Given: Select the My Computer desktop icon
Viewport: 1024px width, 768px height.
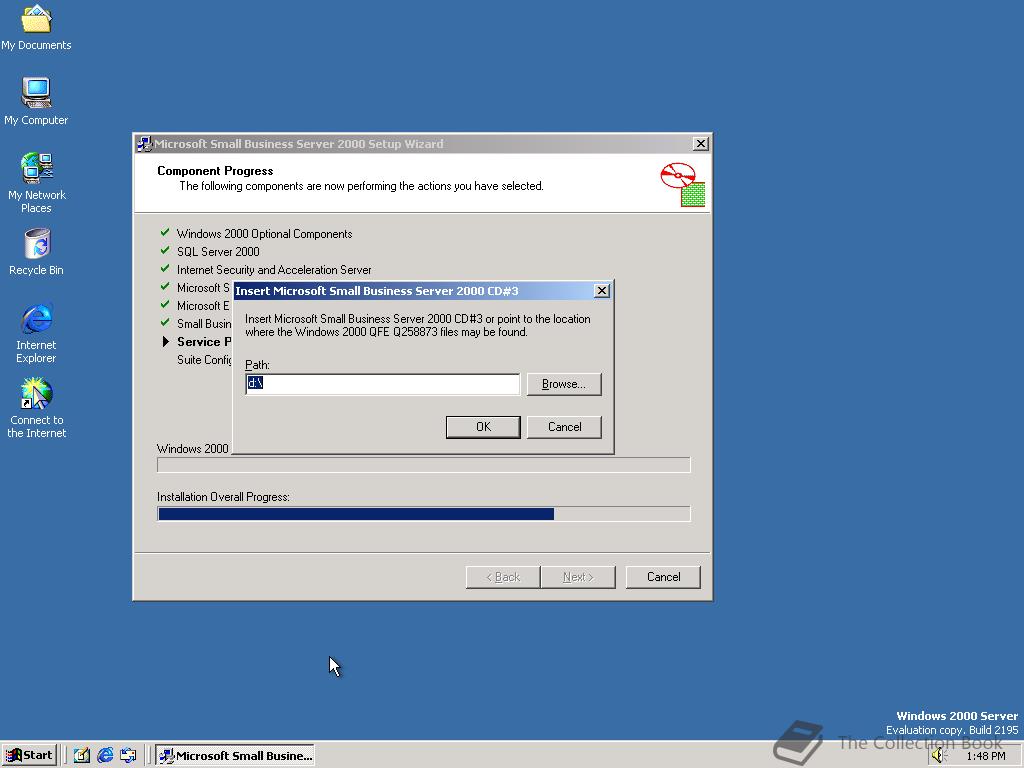Looking at the screenshot, I should (36, 101).
